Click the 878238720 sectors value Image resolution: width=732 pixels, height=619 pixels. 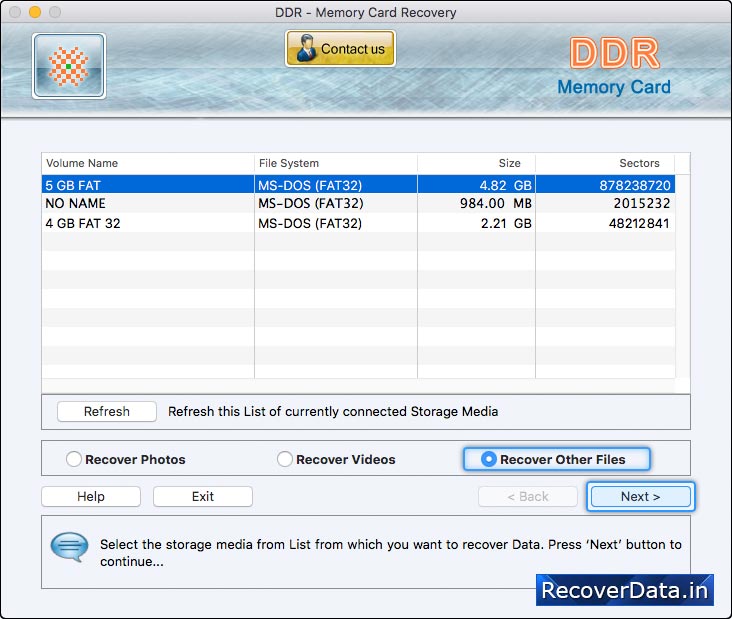coord(635,185)
